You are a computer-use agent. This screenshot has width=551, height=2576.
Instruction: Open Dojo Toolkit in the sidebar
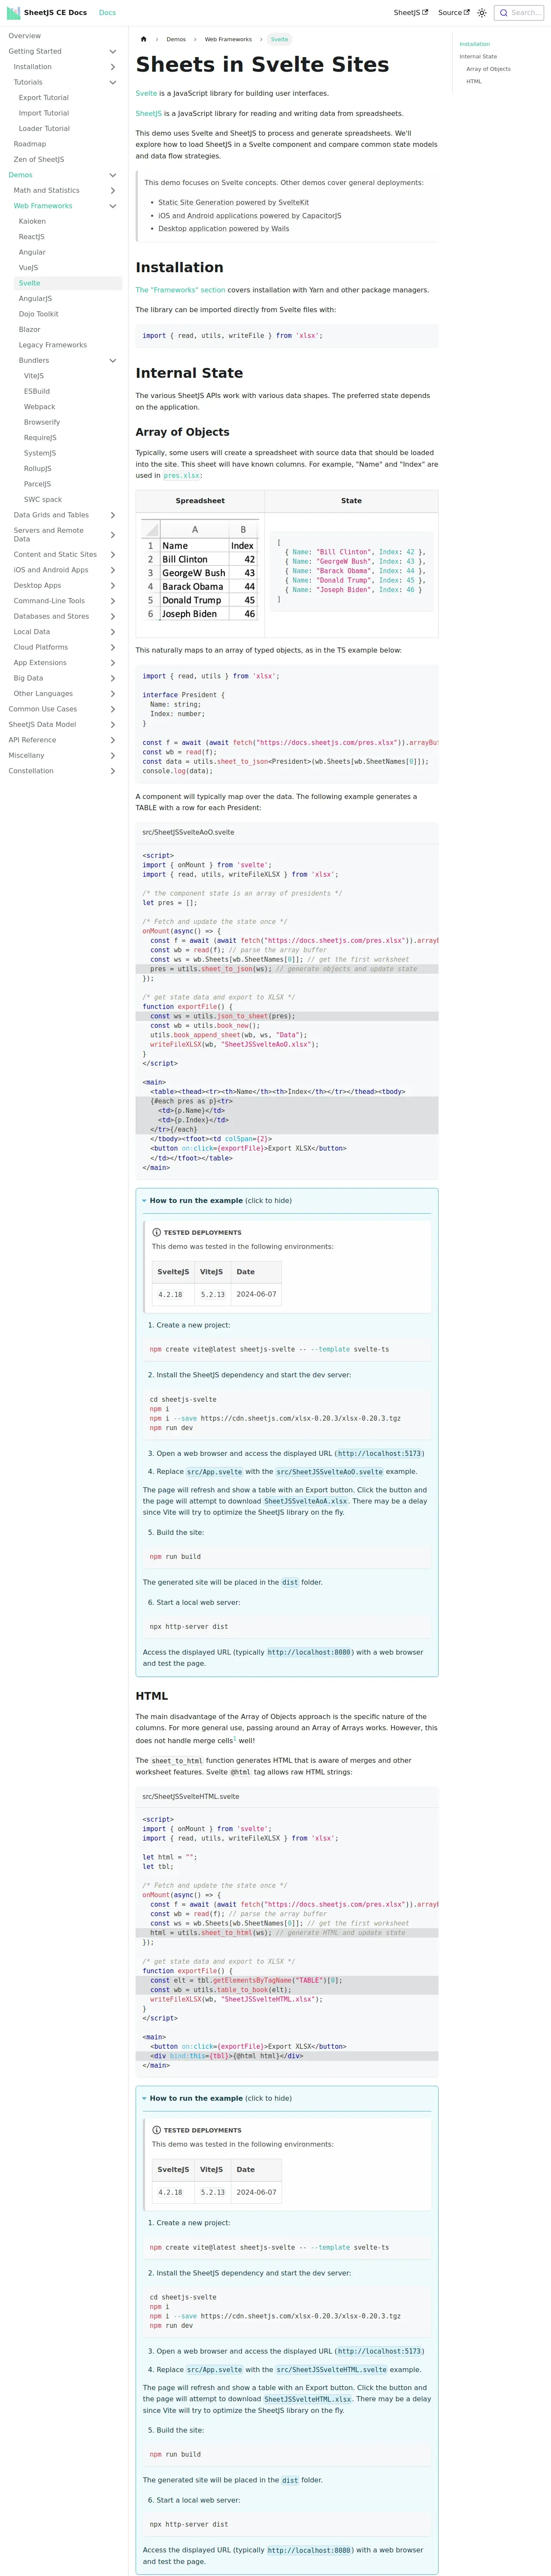point(39,314)
